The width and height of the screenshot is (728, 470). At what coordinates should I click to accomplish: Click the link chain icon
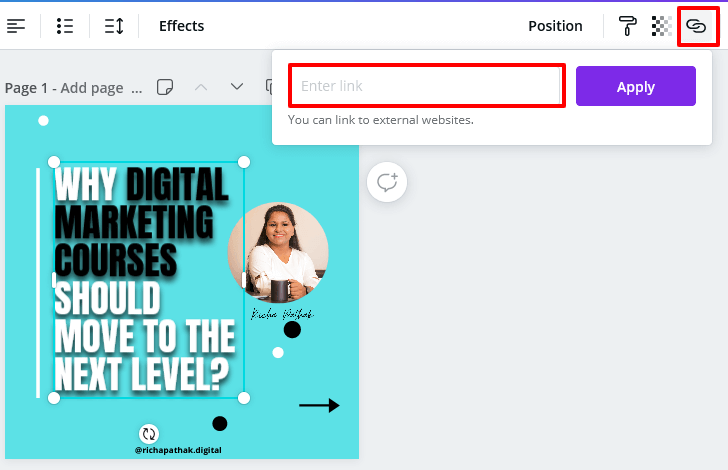[696, 26]
